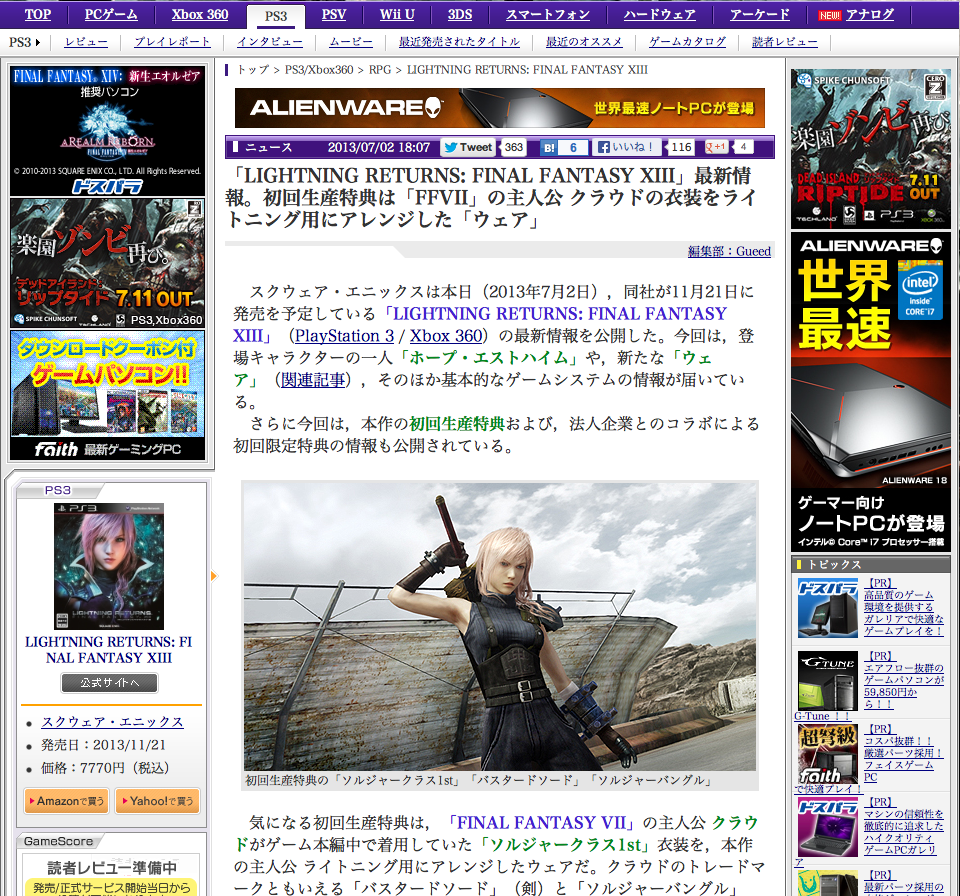This screenshot has width=960, height=896.
Task: Expand the orange arrow on PS3 panel
Action: pos(214,576)
